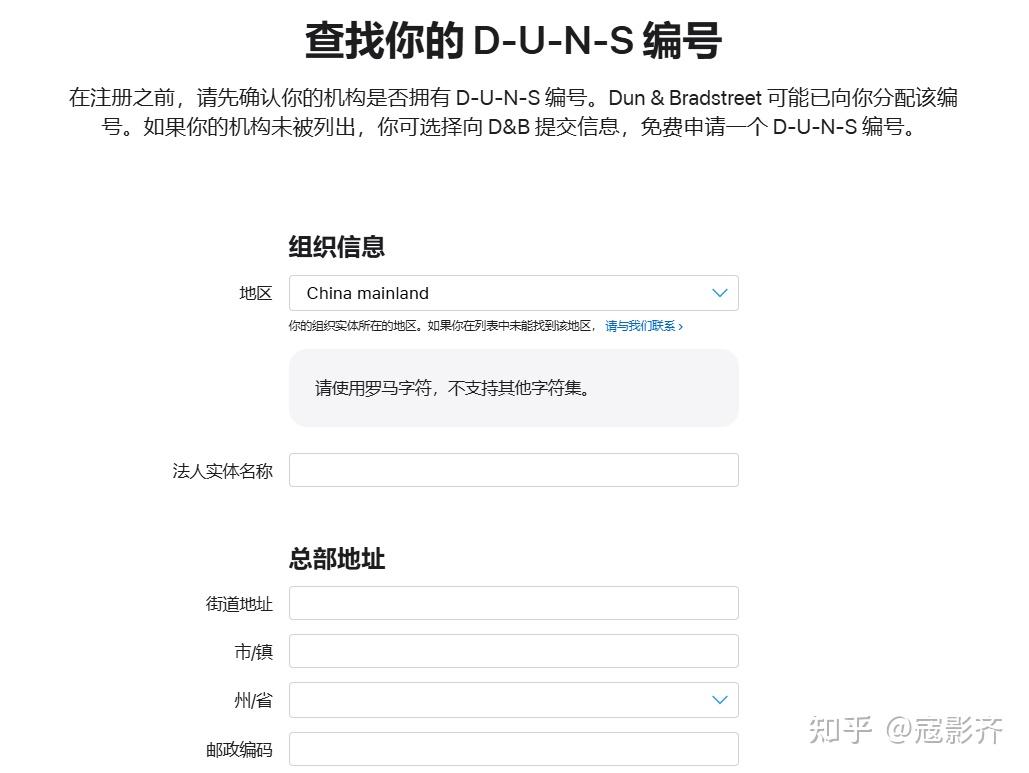Expand the 州/省 province dropdown
This screenshot has width=1029, height=773.
click(x=513, y=700)
